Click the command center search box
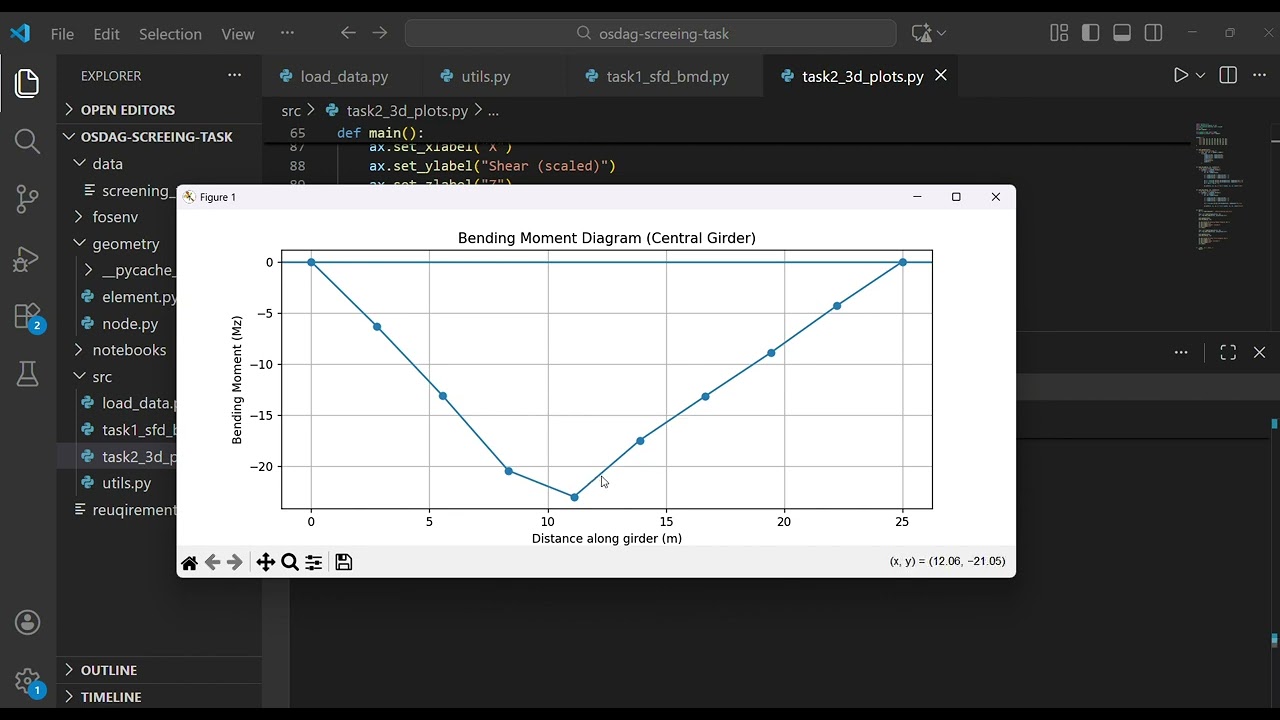 click(x=650, y=33)
